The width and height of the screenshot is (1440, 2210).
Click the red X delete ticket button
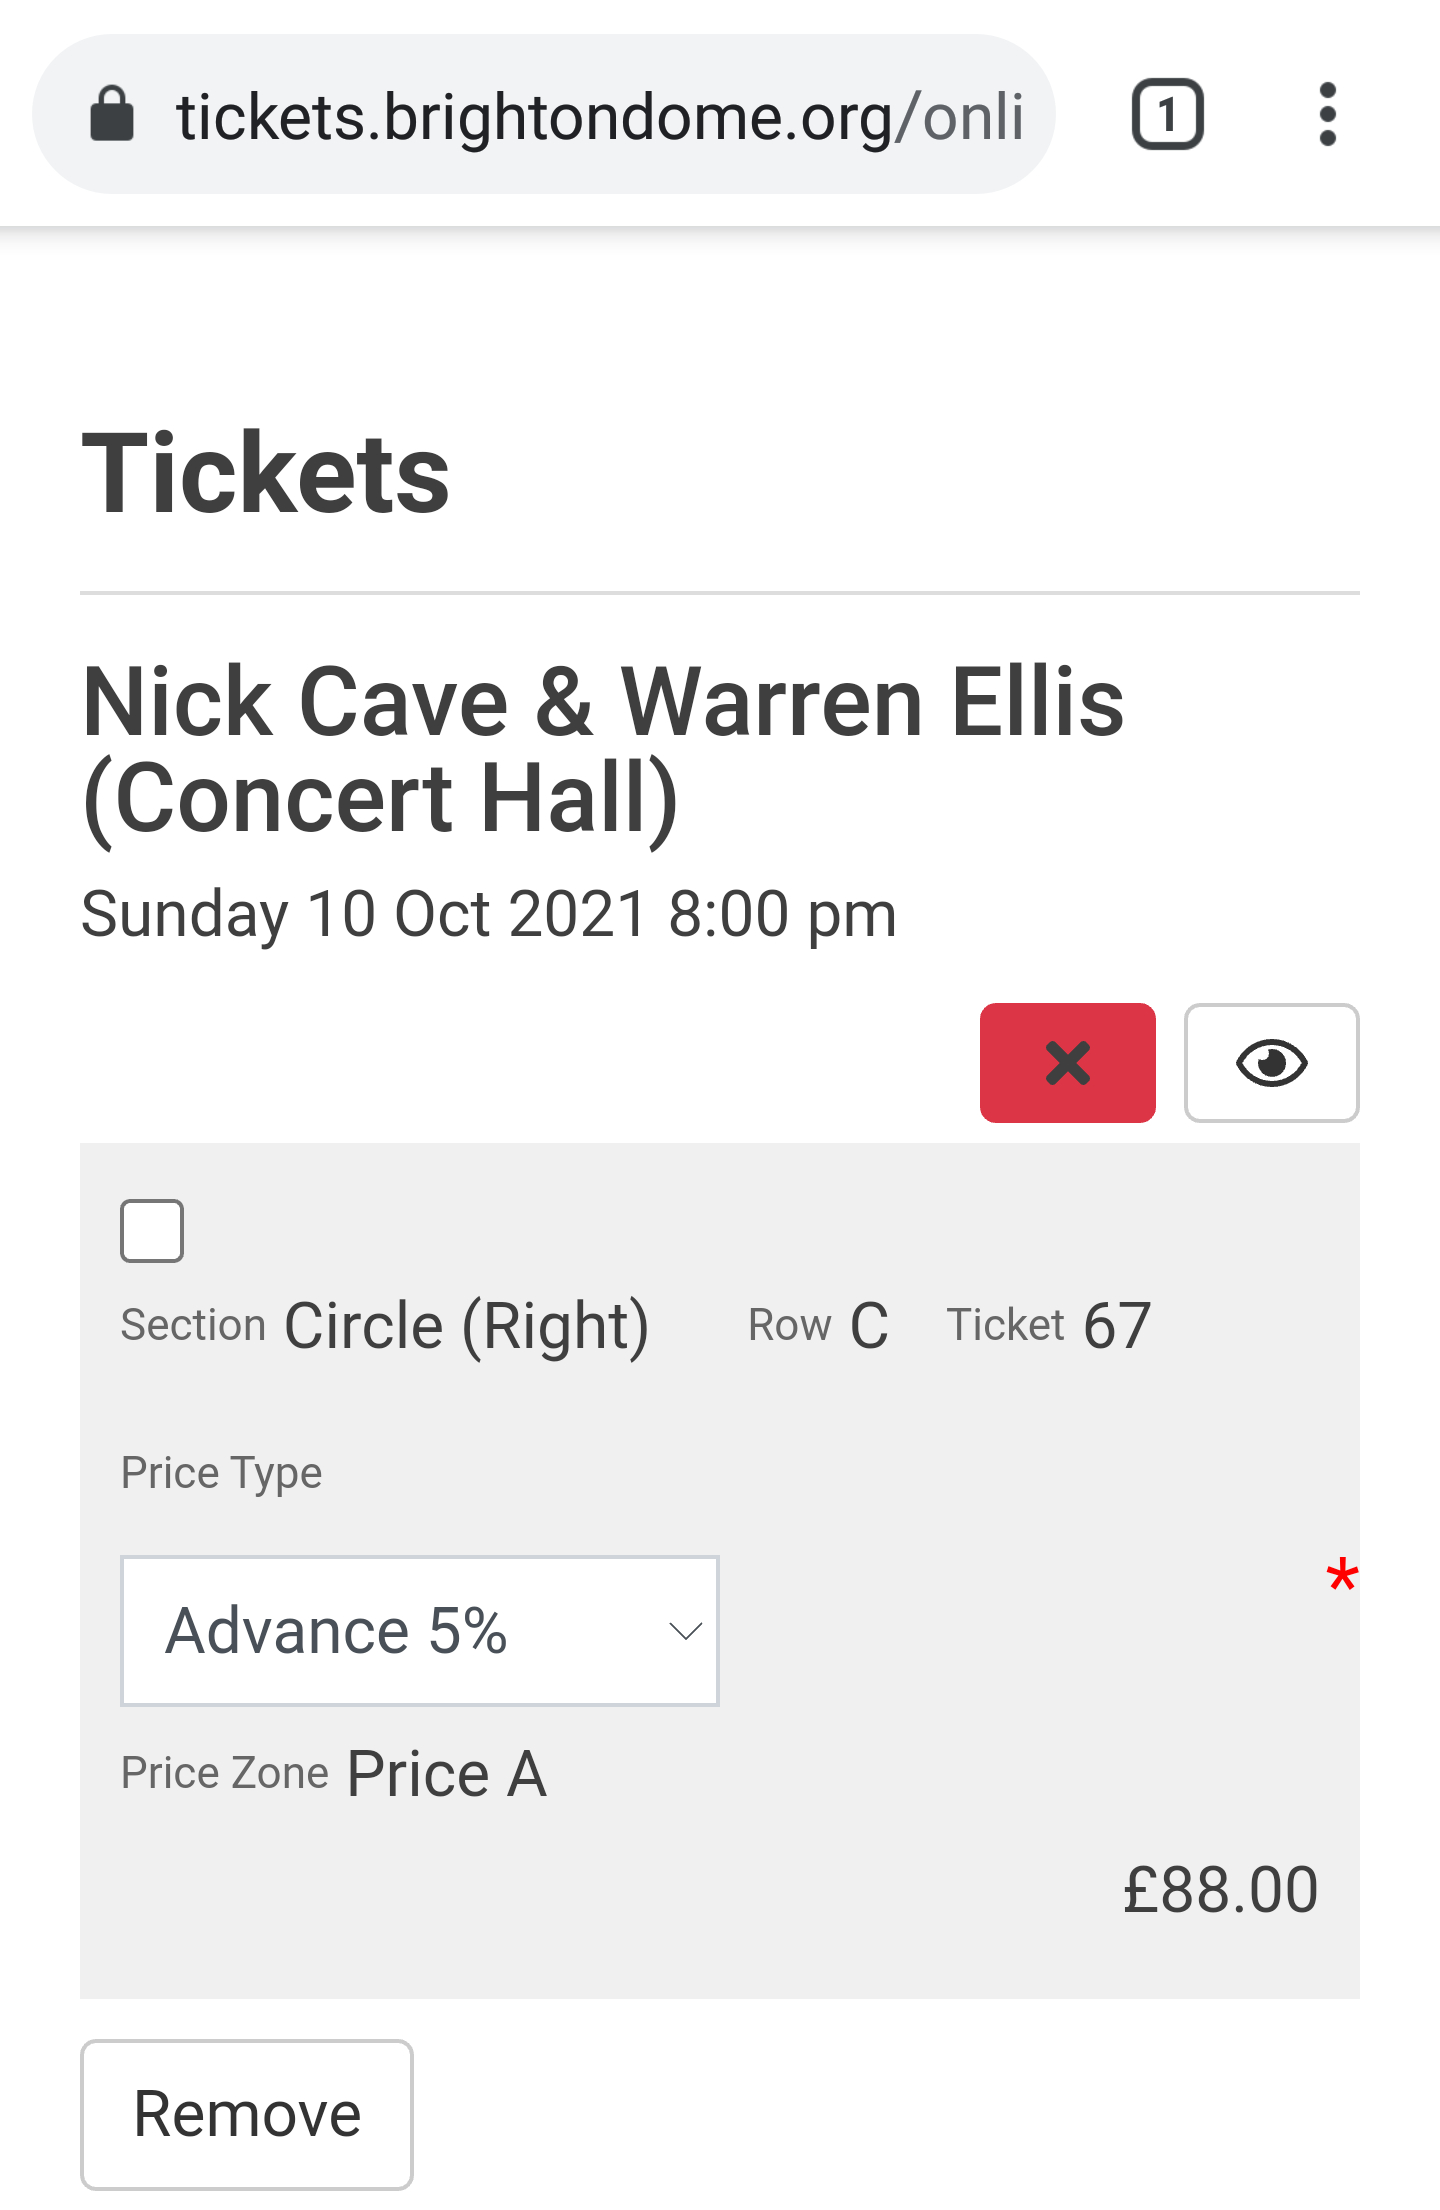pos(1067,1062)
